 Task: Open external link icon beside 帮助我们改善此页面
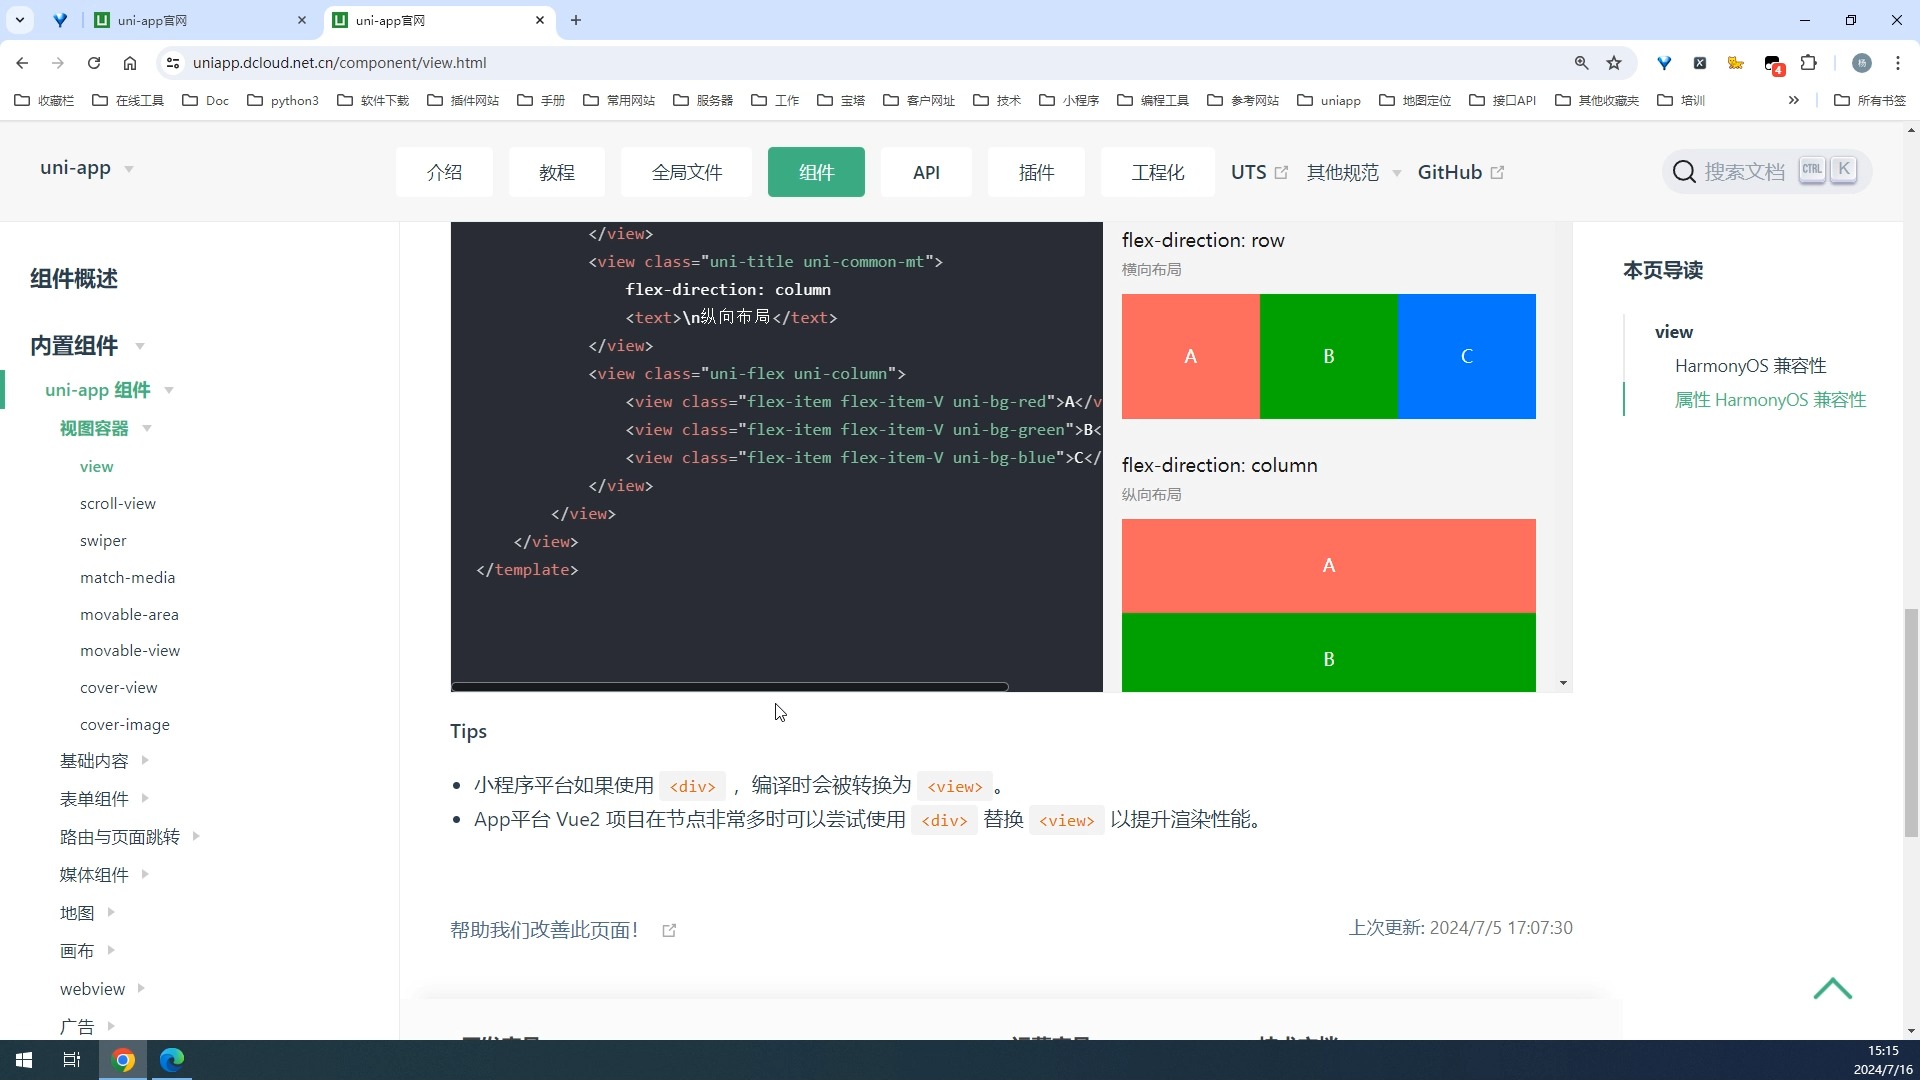click(670, 931)
